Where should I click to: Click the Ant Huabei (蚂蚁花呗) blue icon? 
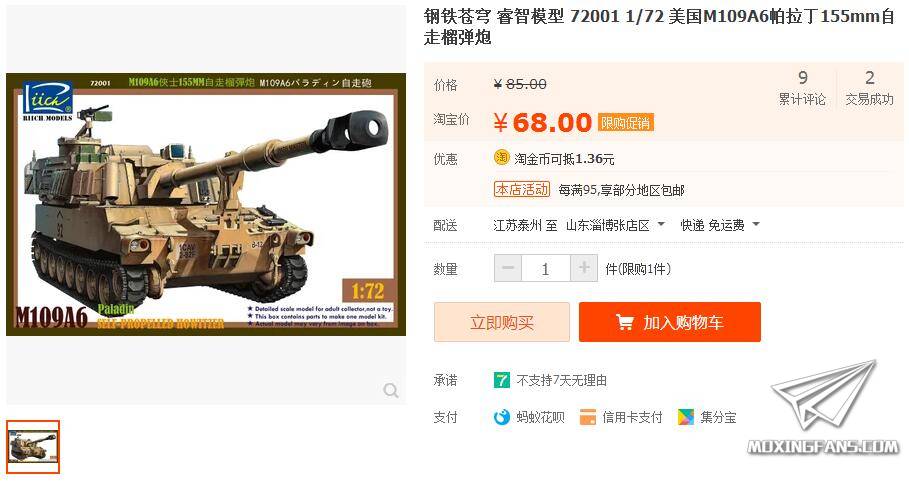click(501, 417)
